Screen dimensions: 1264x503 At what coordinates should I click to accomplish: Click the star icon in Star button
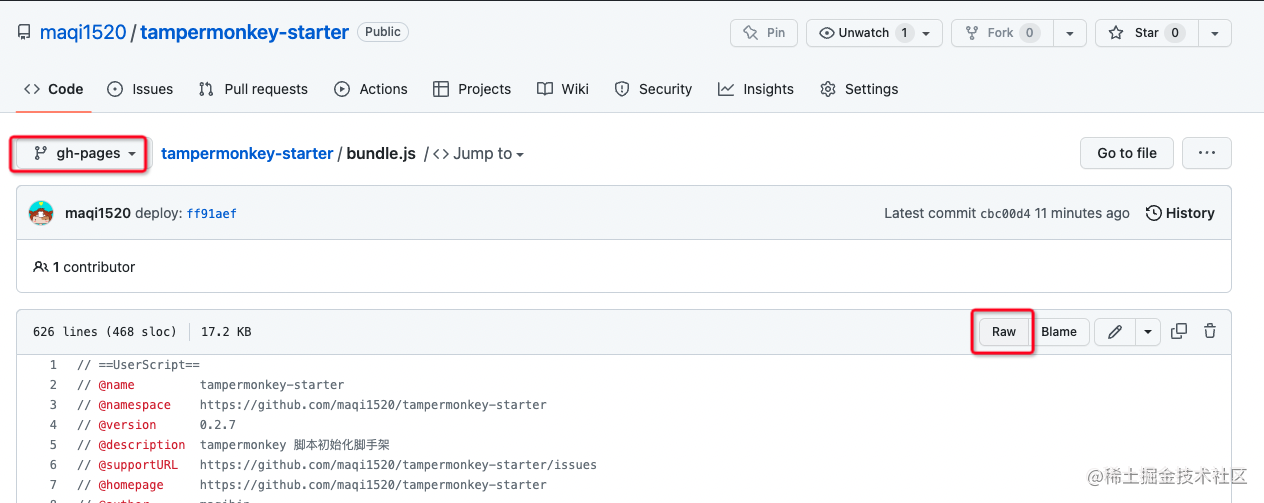tap(1116, 33)
